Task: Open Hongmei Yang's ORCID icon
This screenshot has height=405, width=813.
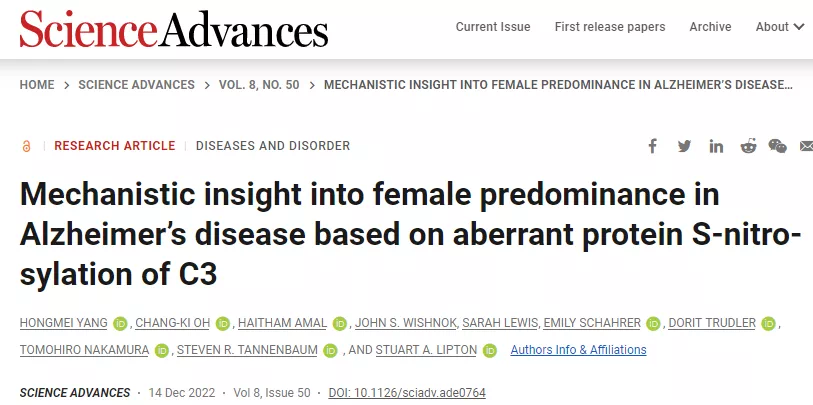Action: [x=120, y=323]
